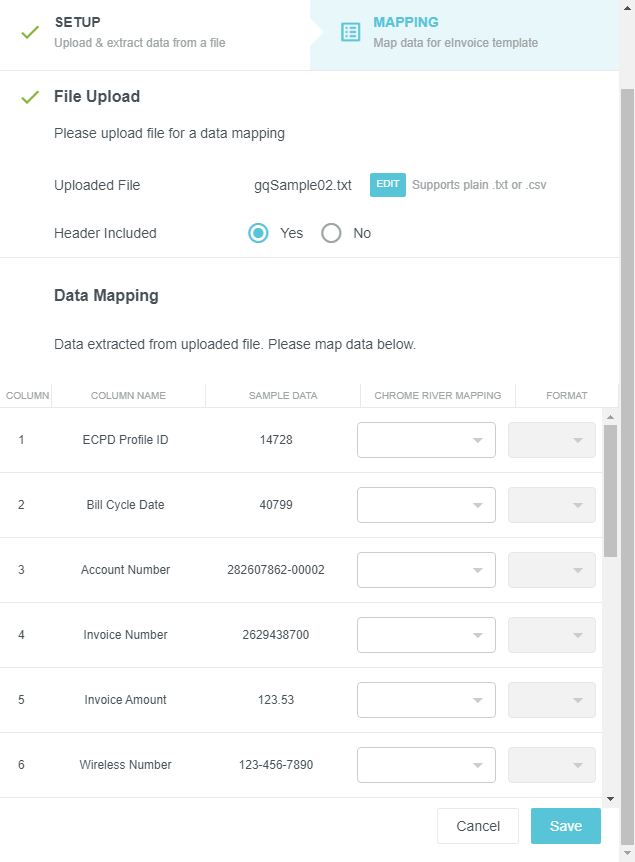Open Chrome River Mapping dropdown for ECPD Profile ID
The image size is (635, 862).
coord(426,440)
